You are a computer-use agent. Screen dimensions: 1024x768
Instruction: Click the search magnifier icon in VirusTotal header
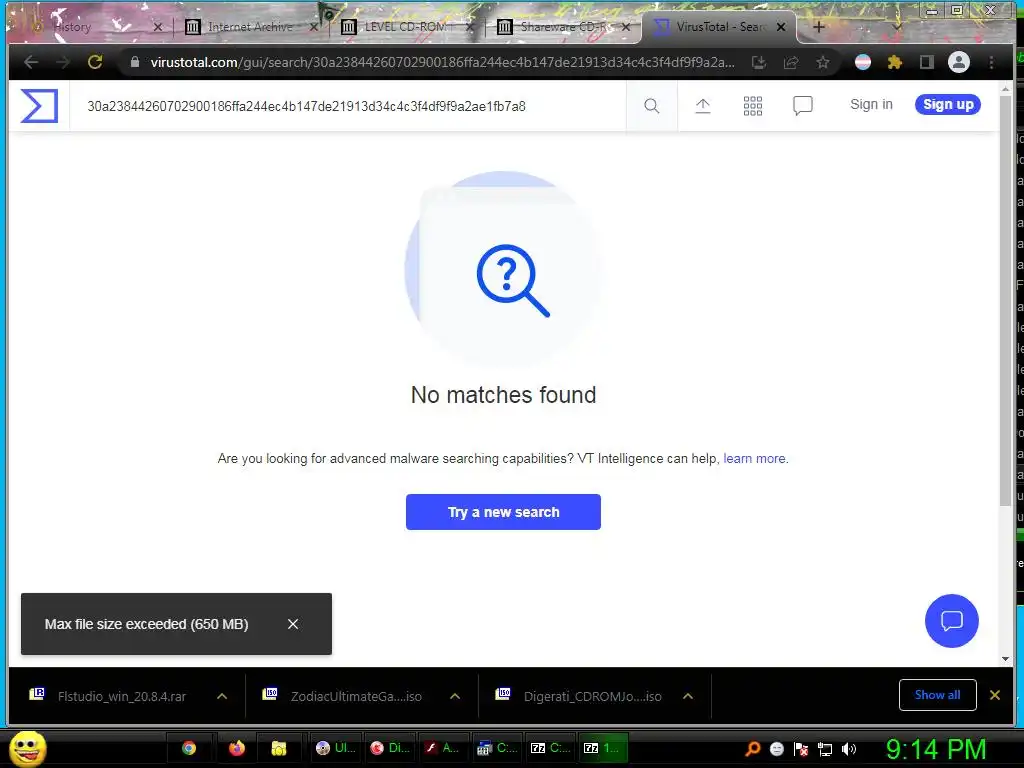651,106
